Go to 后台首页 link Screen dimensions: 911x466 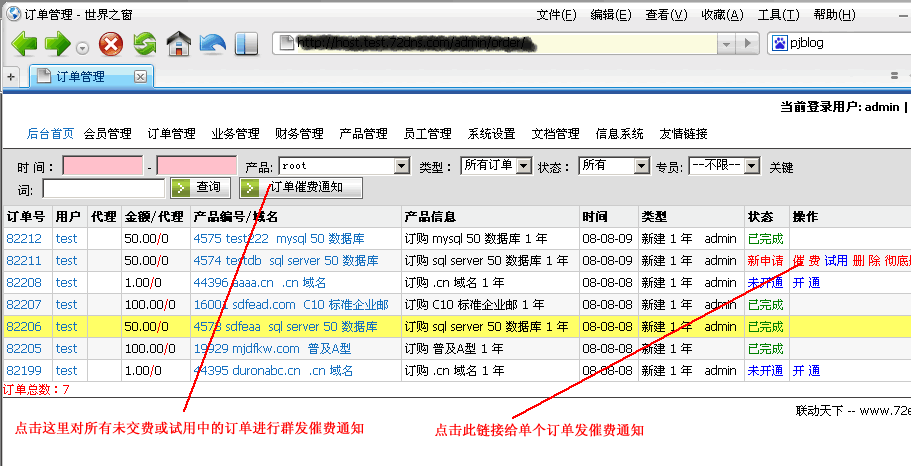(x=50, y=134)
